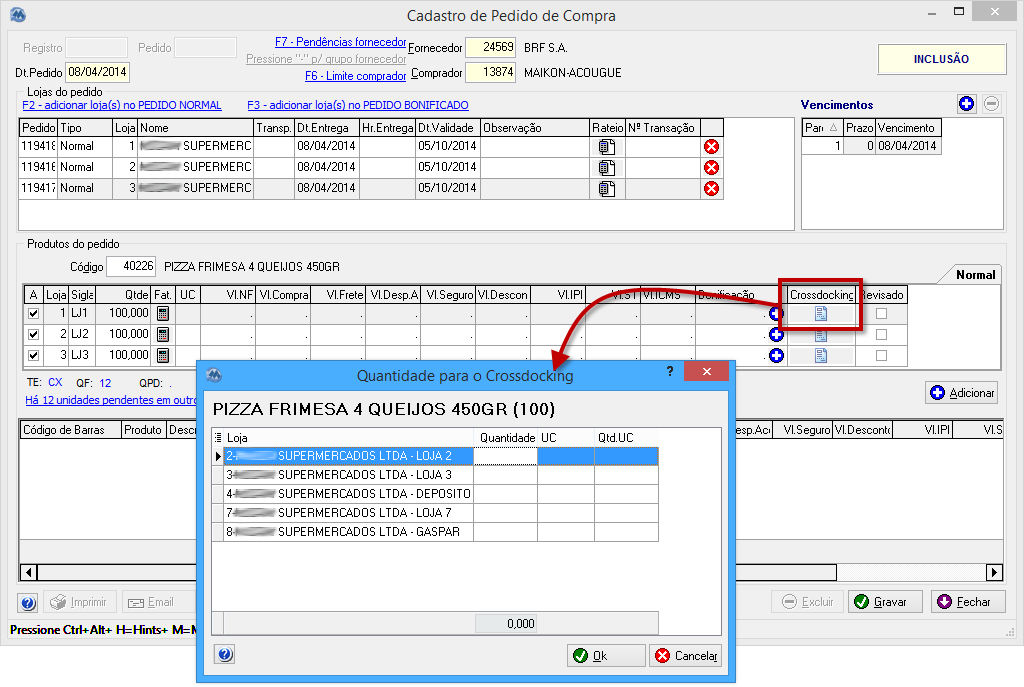The image size is (1024, 687).
Task: Uncheck the A checkbox for LJ3
Action: 33,355
